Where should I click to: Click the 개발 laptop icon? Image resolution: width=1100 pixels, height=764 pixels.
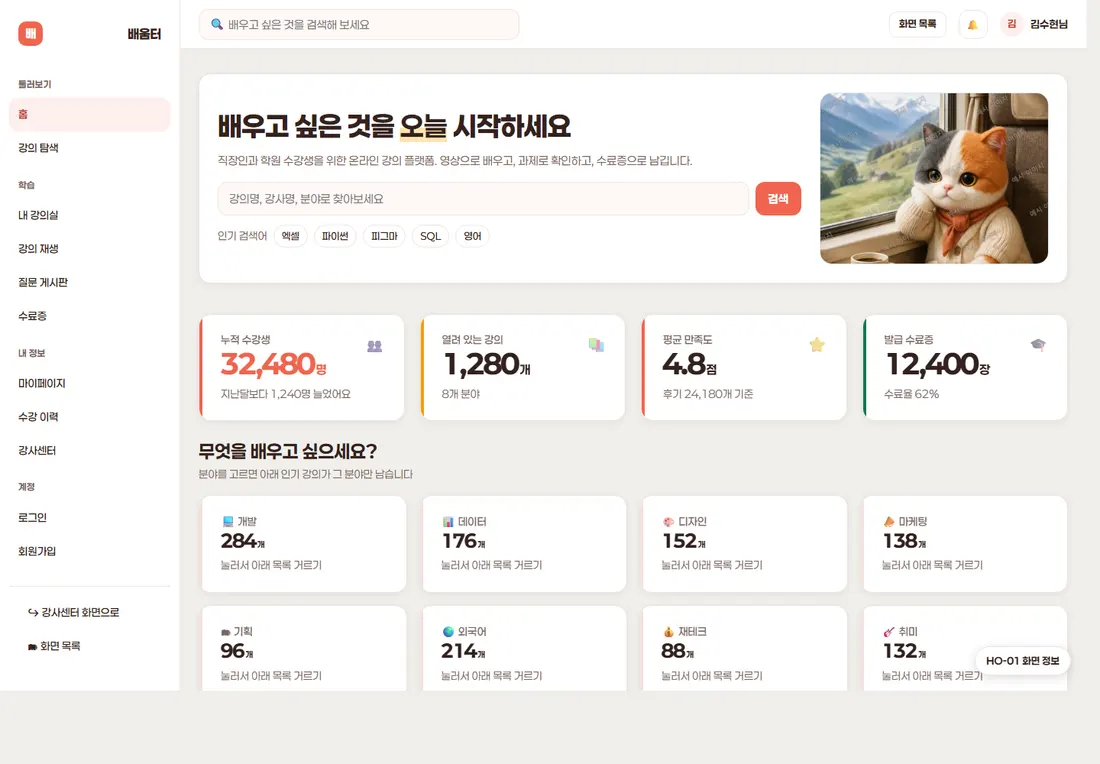click(228, 521)
